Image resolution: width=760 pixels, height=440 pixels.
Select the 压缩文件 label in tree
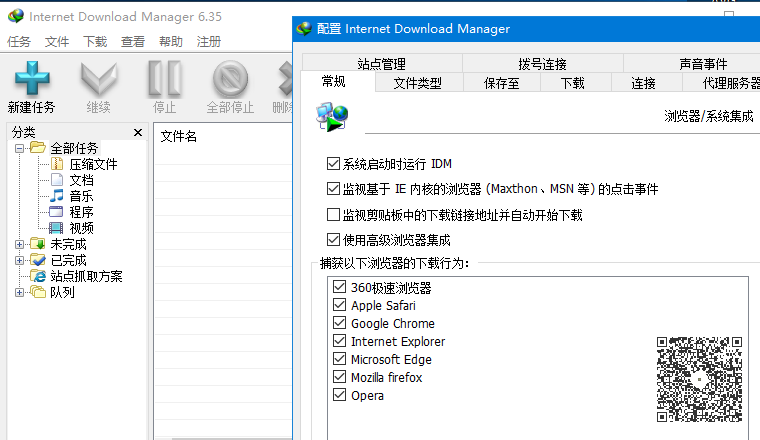click(x=94, y=164)
